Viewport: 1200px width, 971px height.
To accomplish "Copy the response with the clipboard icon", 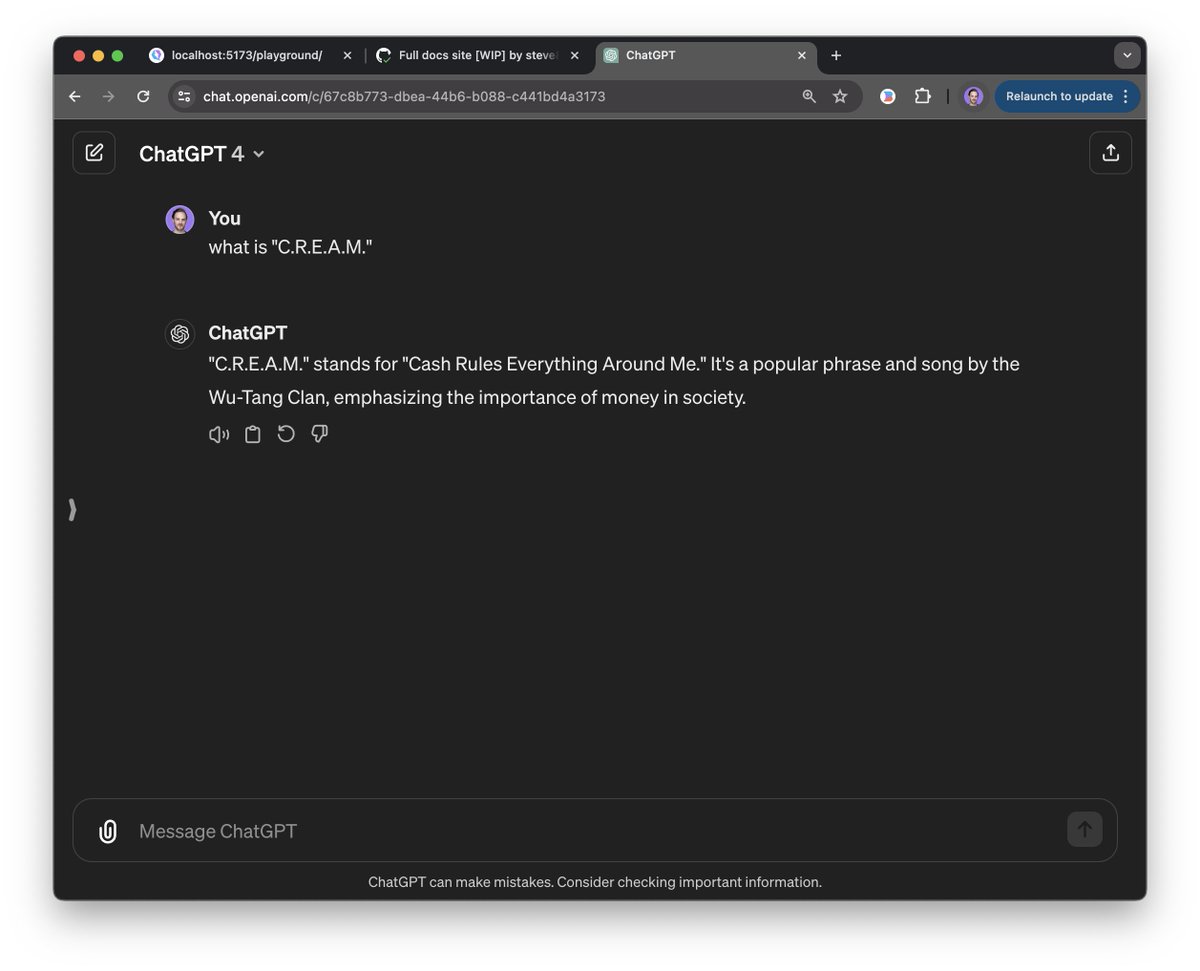I will tap(253, 434).
